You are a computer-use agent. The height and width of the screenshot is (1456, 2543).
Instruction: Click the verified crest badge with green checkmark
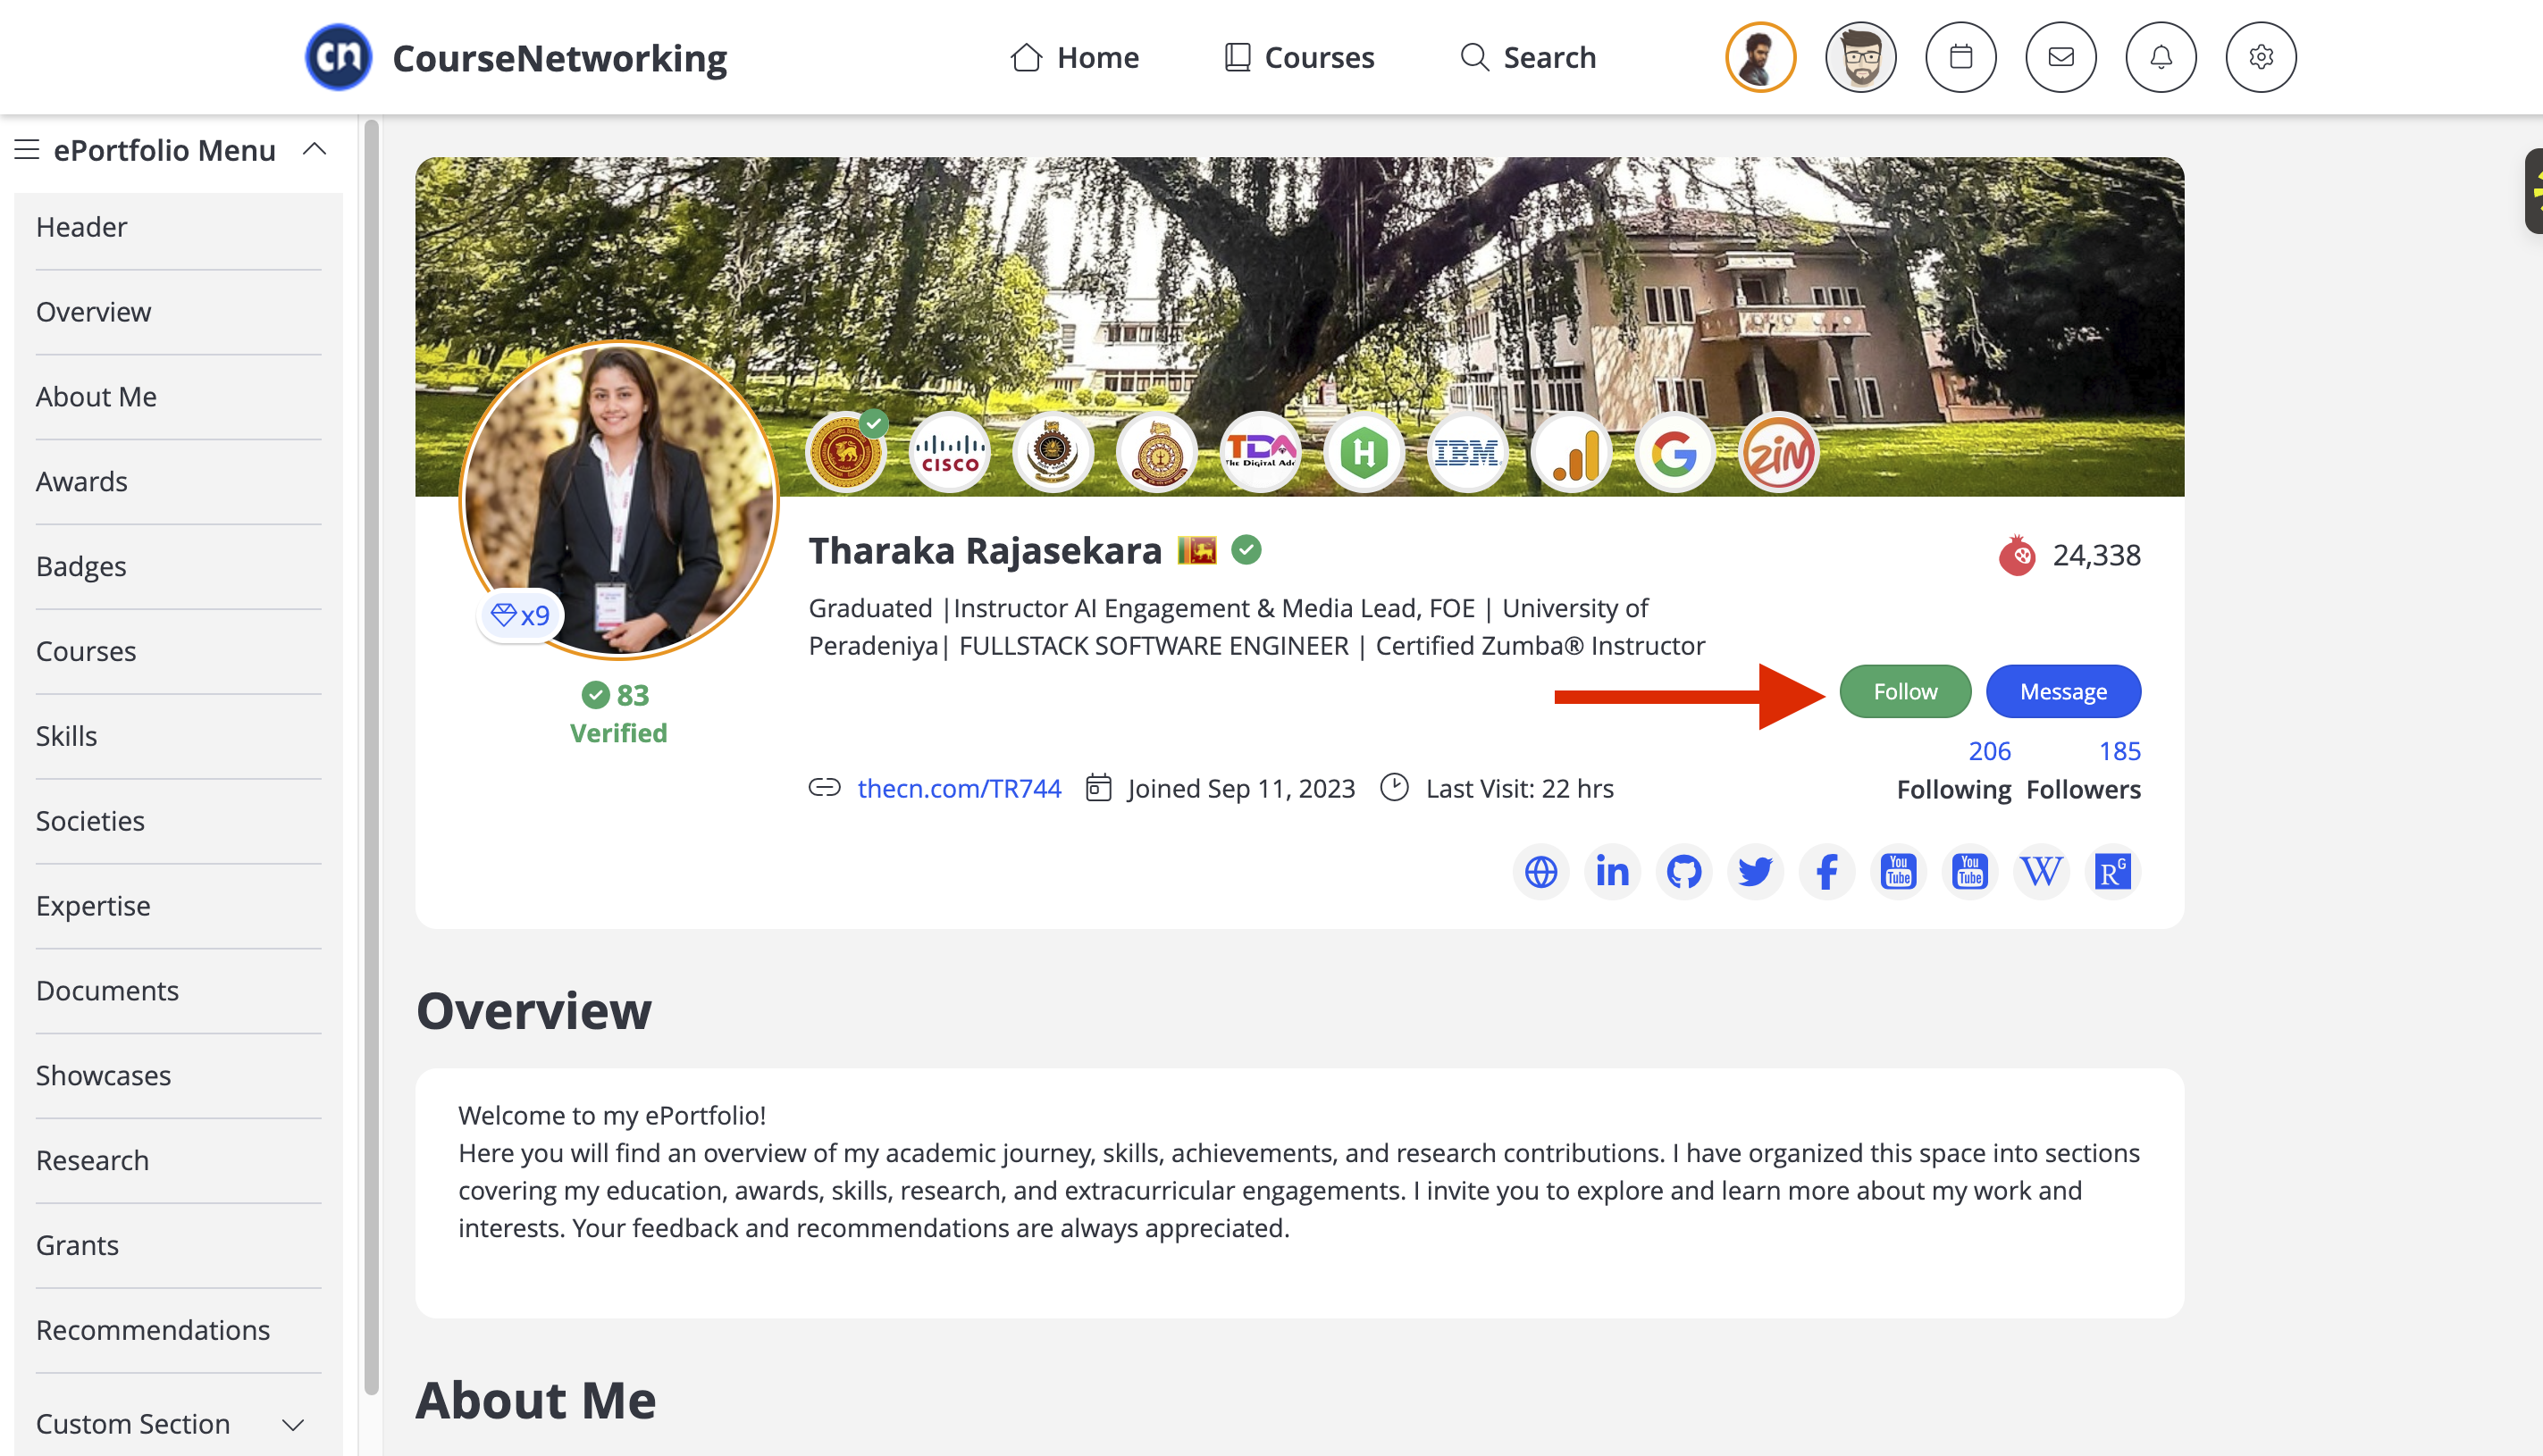click(x=846, y=453)
